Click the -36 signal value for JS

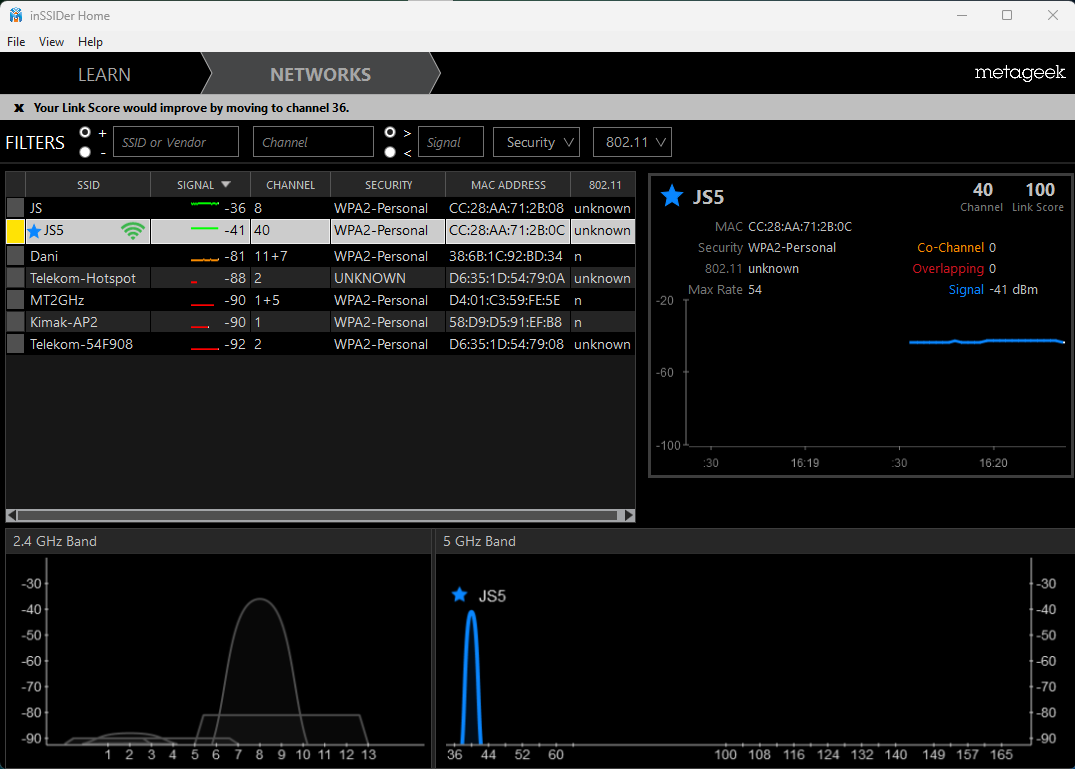tap(234, 208)
